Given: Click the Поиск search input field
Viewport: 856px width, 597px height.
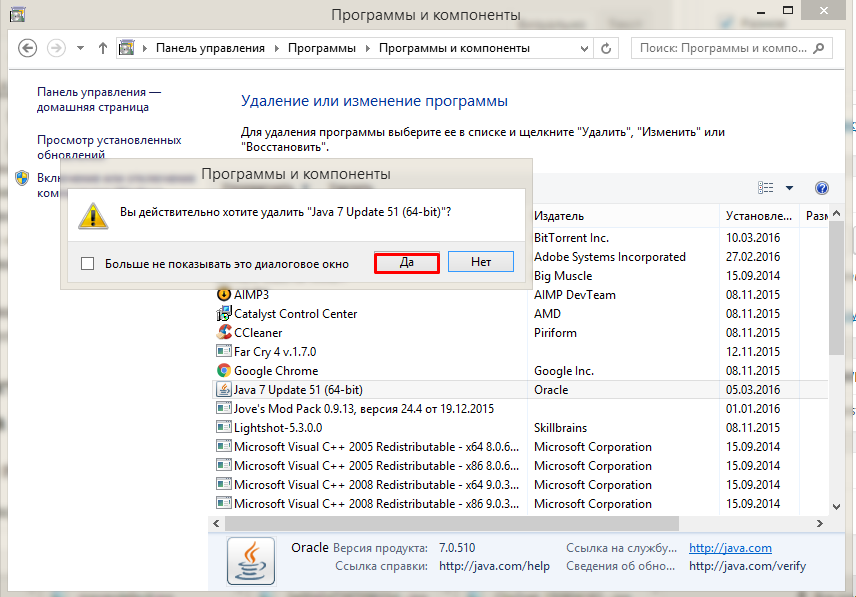Looking at the screenshot, I should pos(720,48).
